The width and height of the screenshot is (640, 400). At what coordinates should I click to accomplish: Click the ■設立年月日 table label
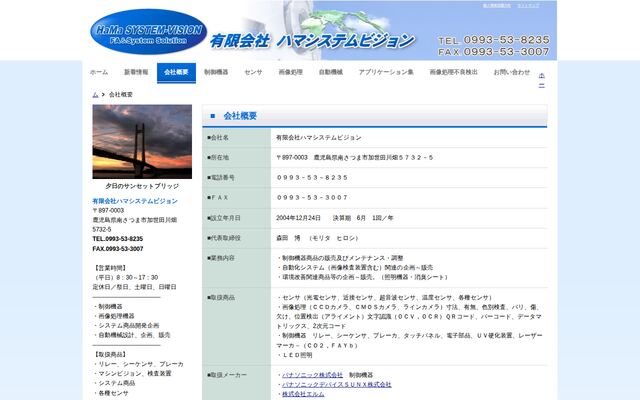click(224, 218)
